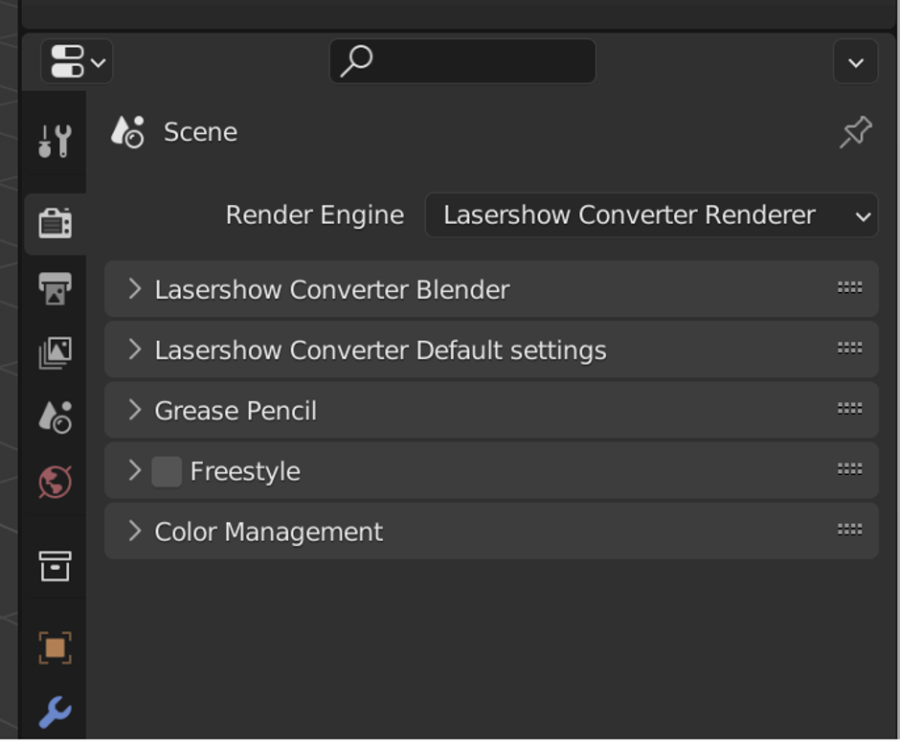Viewport: 900px width, 746px height.
Task: Open the View Layer properties tab
Action: [x=55, y=352]
